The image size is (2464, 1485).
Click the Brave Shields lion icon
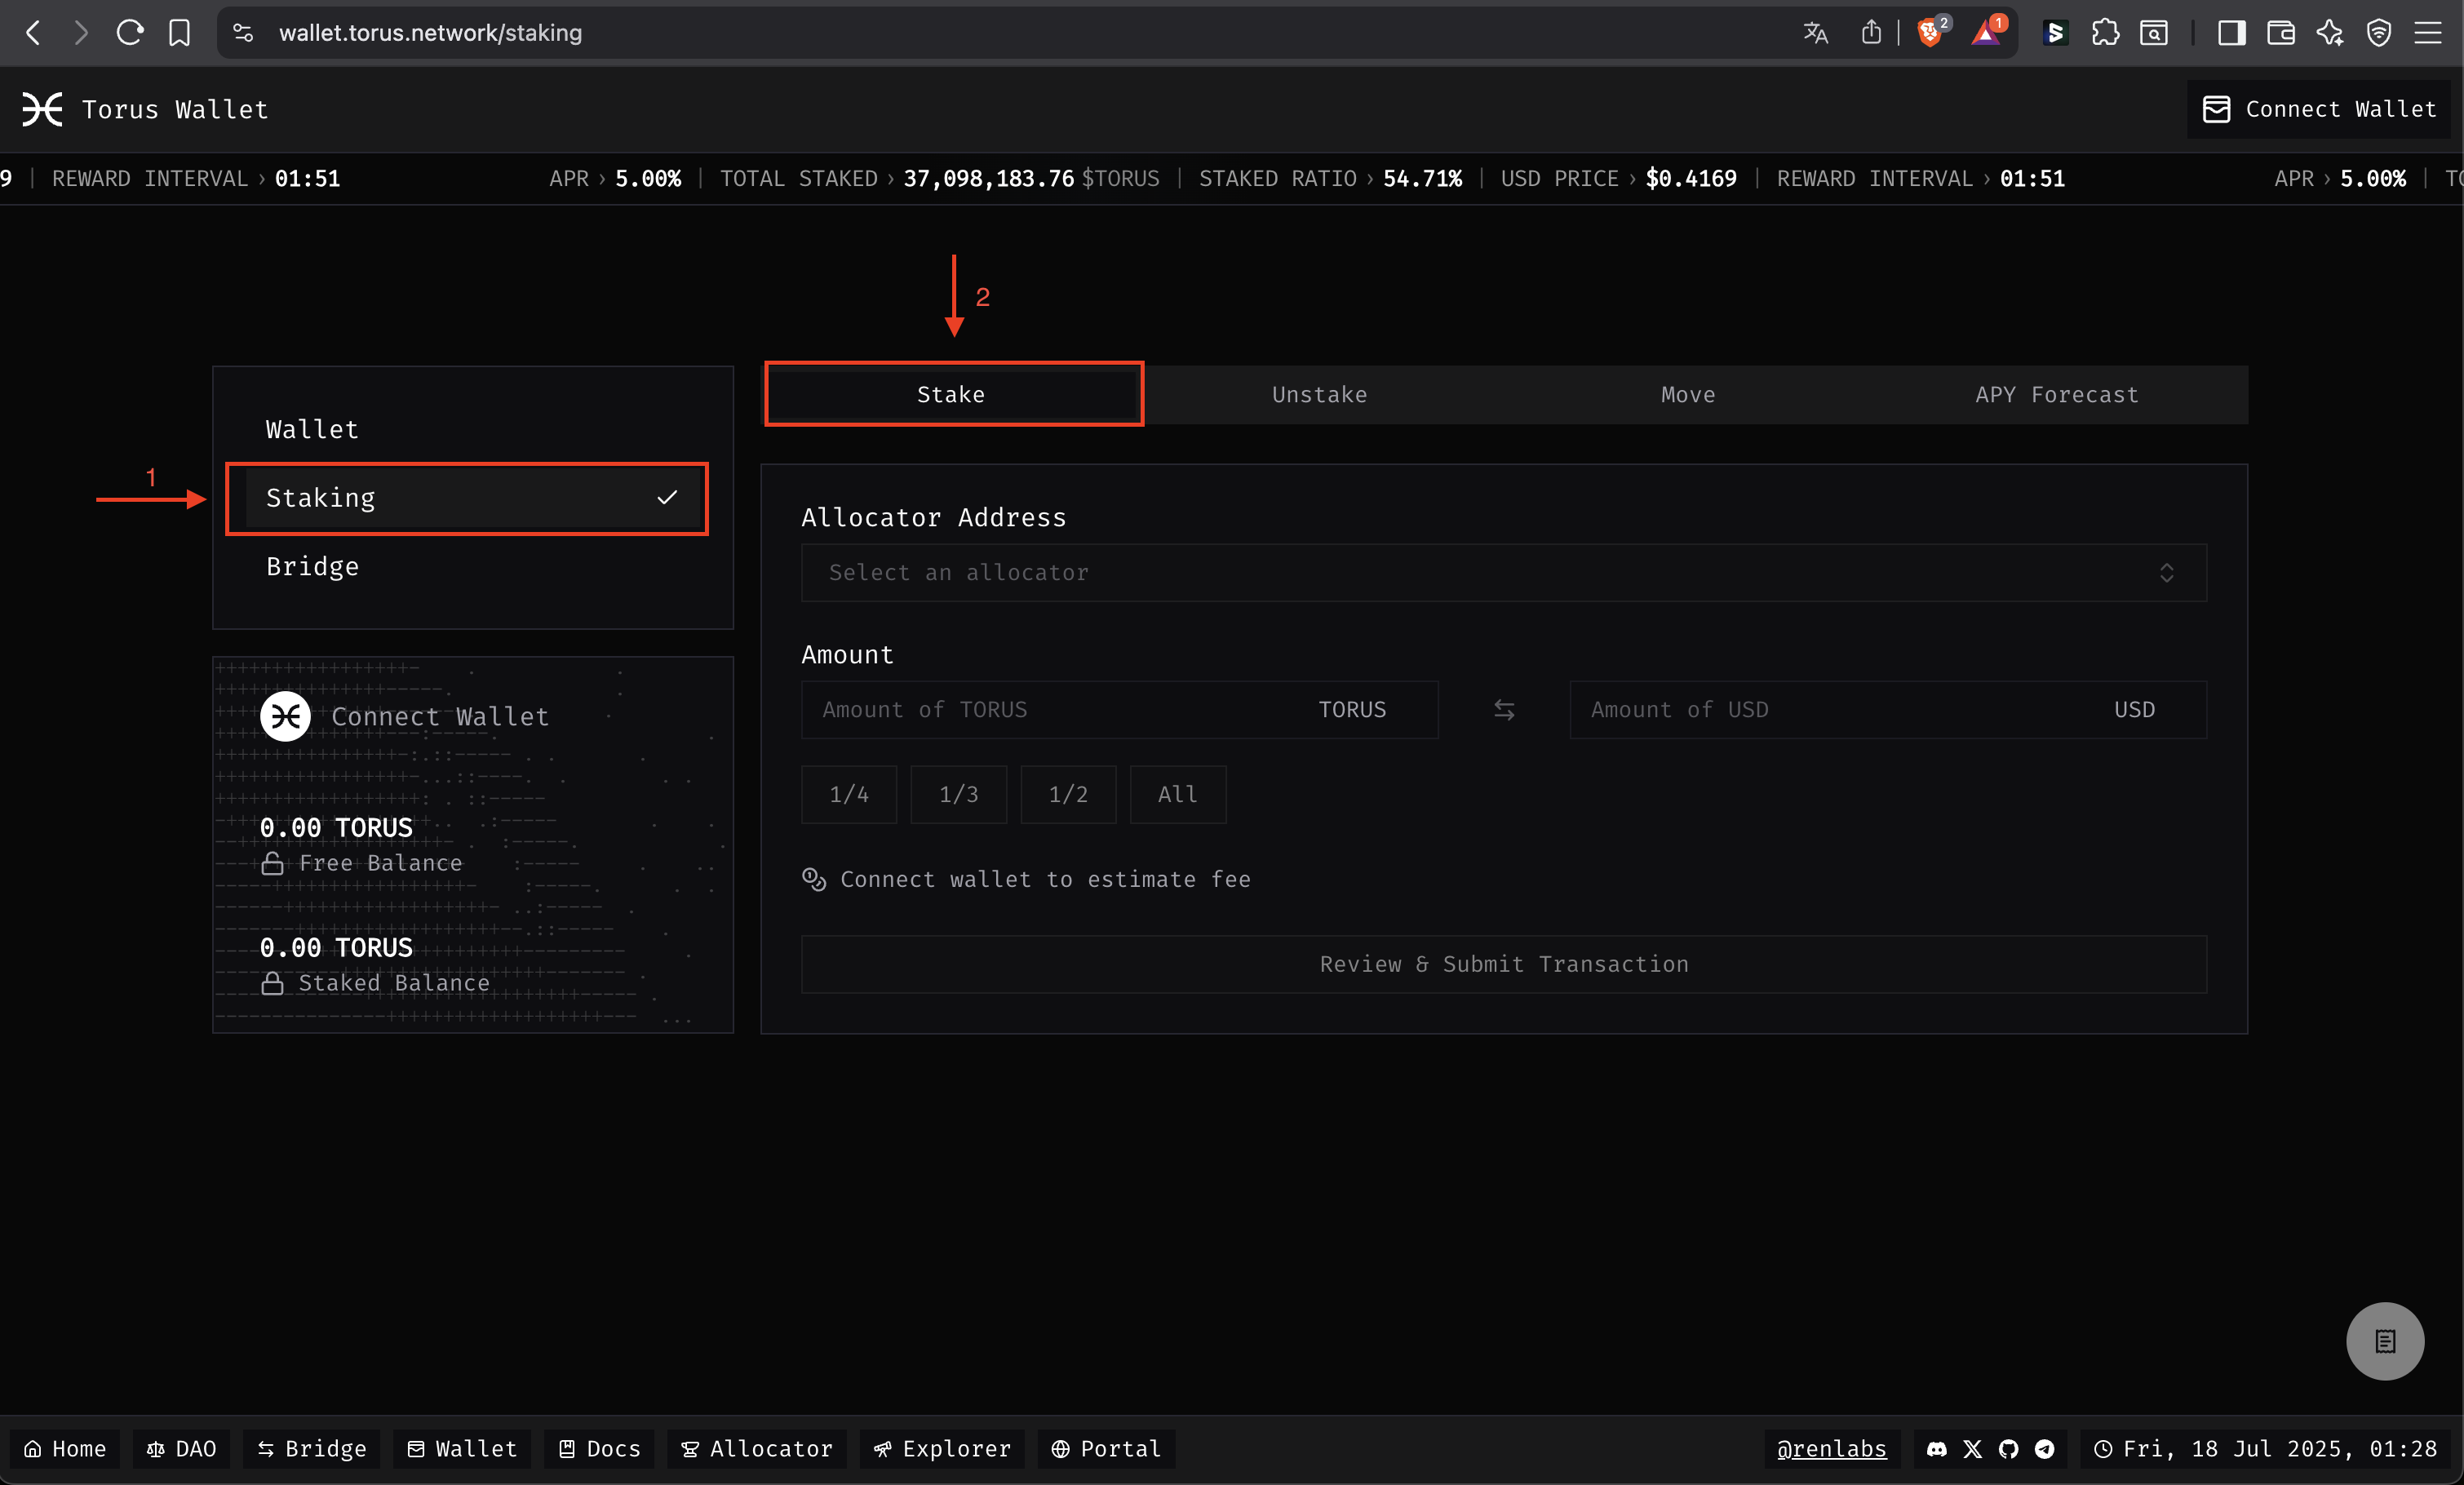[1929, 33]
